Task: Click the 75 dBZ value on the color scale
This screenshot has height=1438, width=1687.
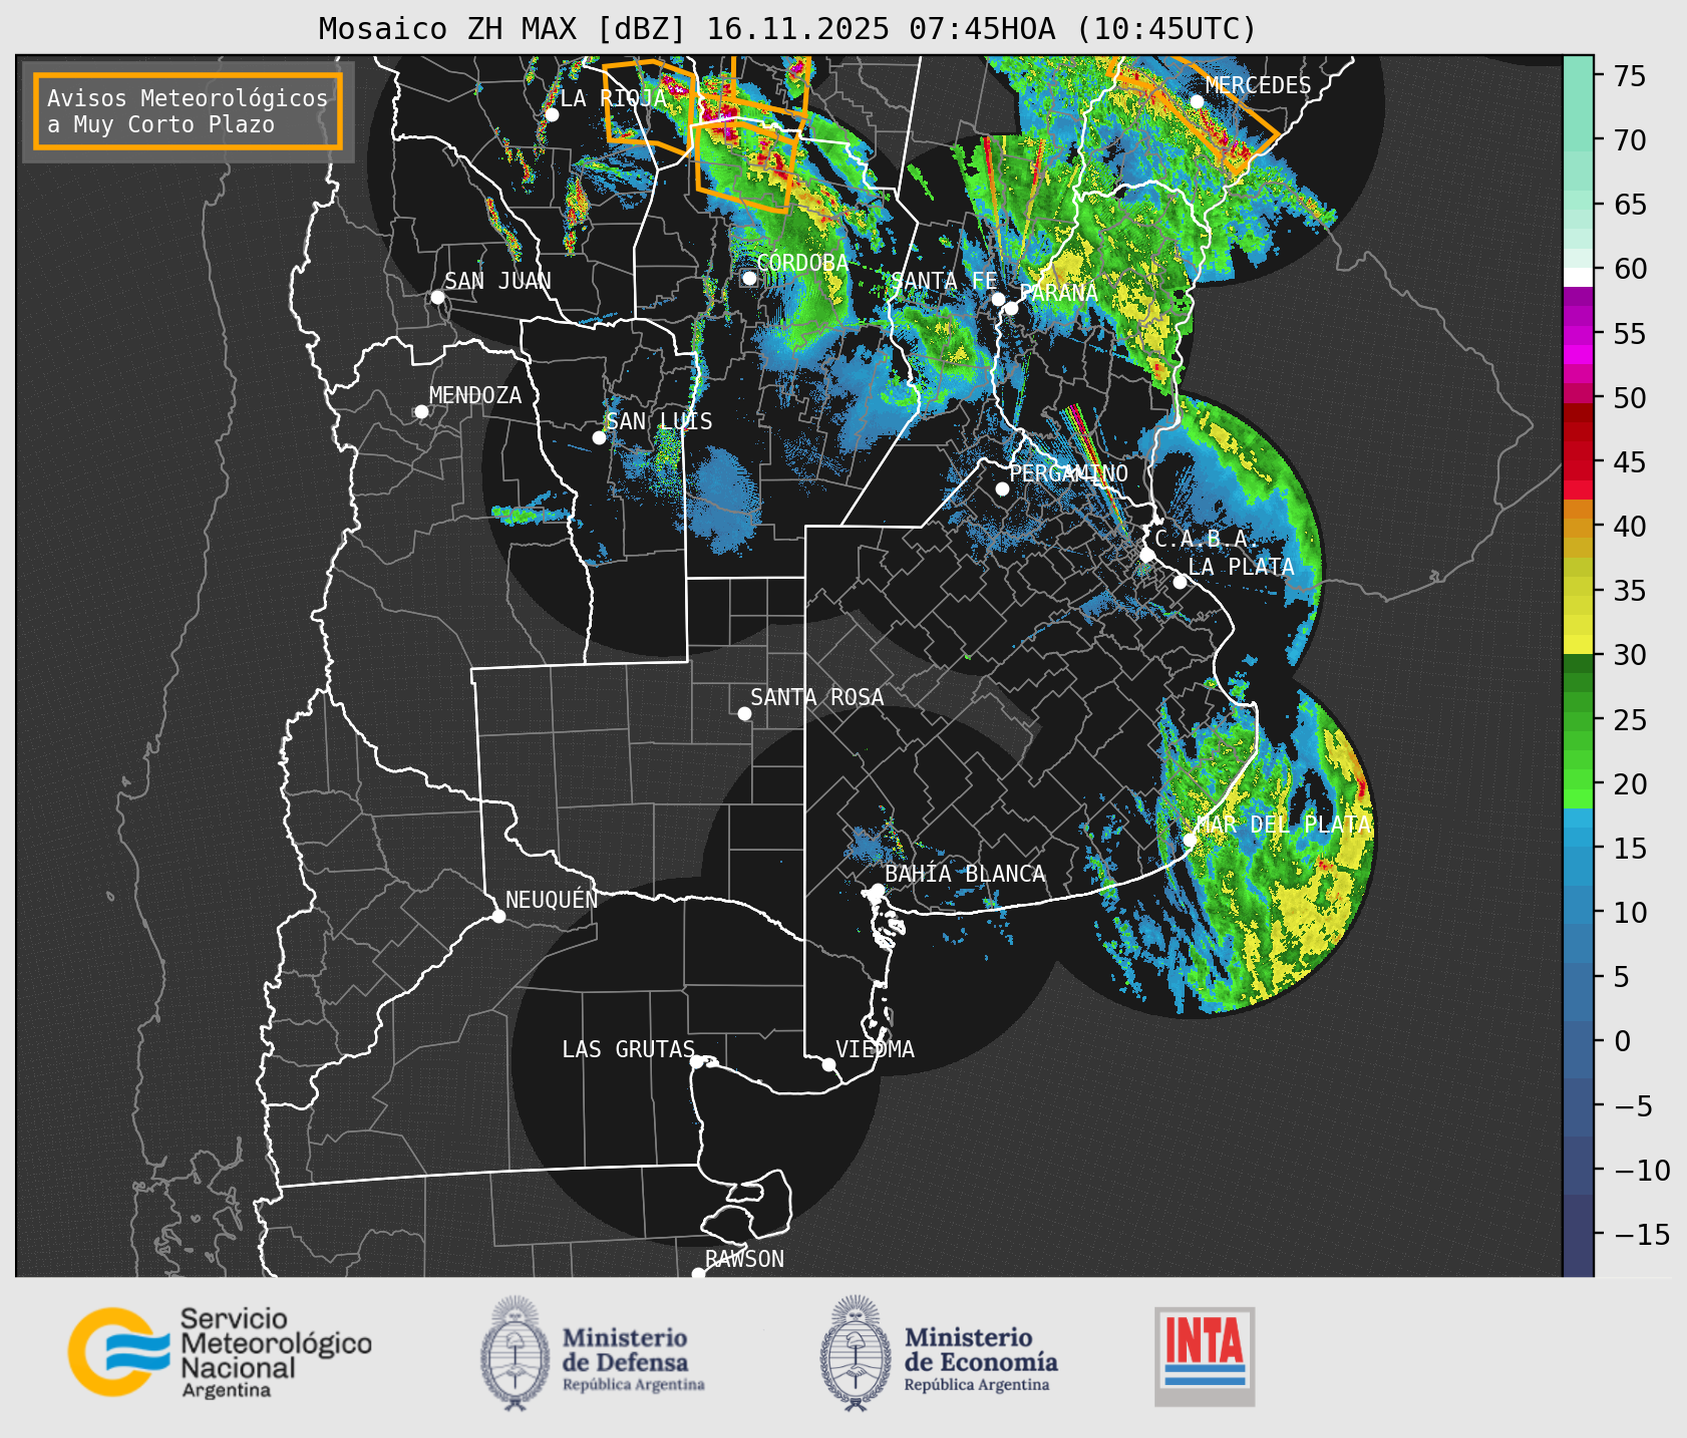Action: coord(1629,76)
